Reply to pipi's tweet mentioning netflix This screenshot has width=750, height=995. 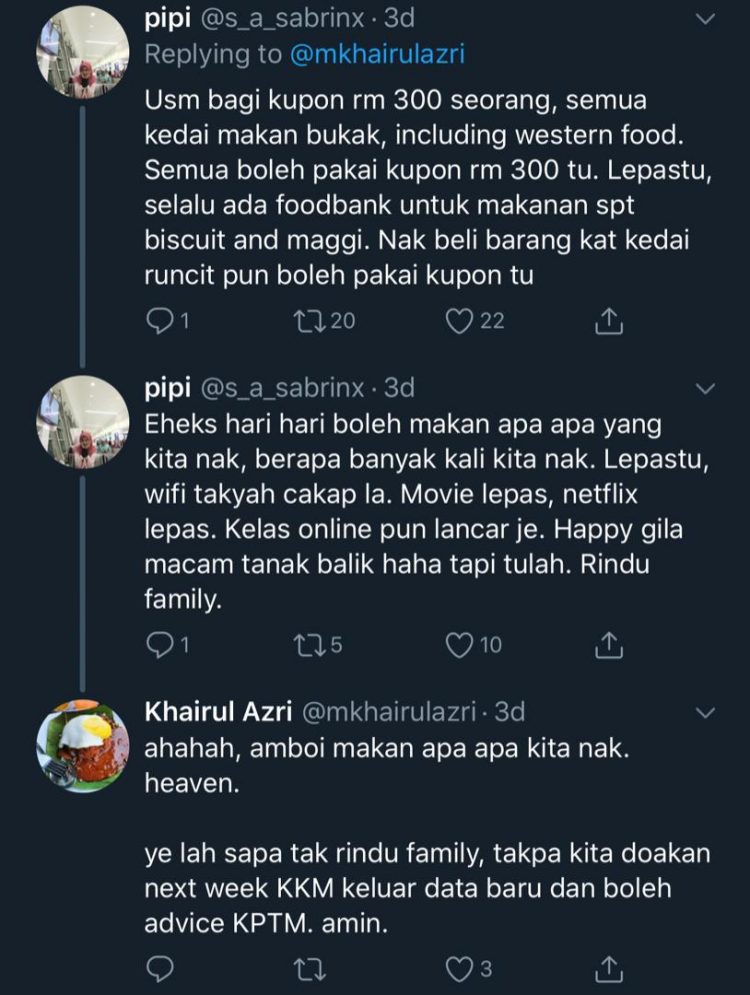coord(160,646)
